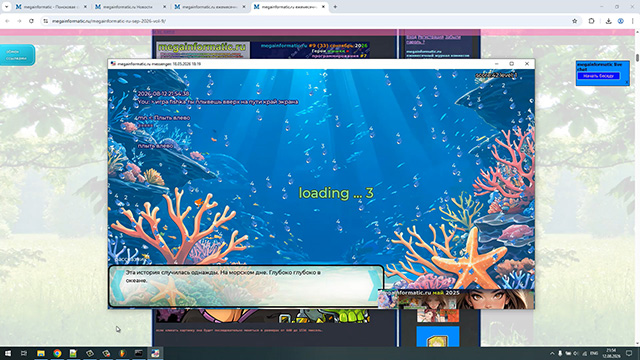
Task: Open a new browser tab
Action: (x=335, y=7)
